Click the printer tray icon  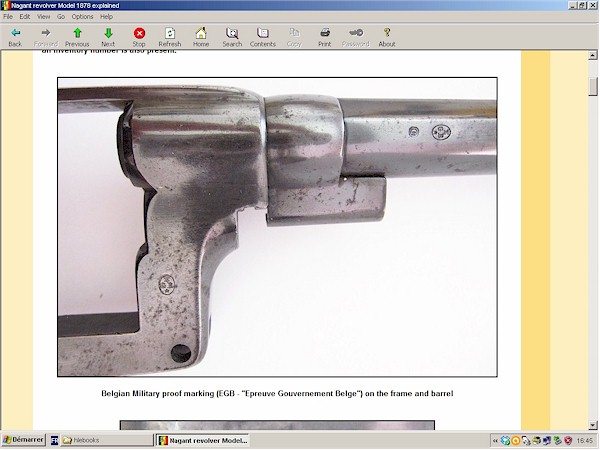(536, 441)
